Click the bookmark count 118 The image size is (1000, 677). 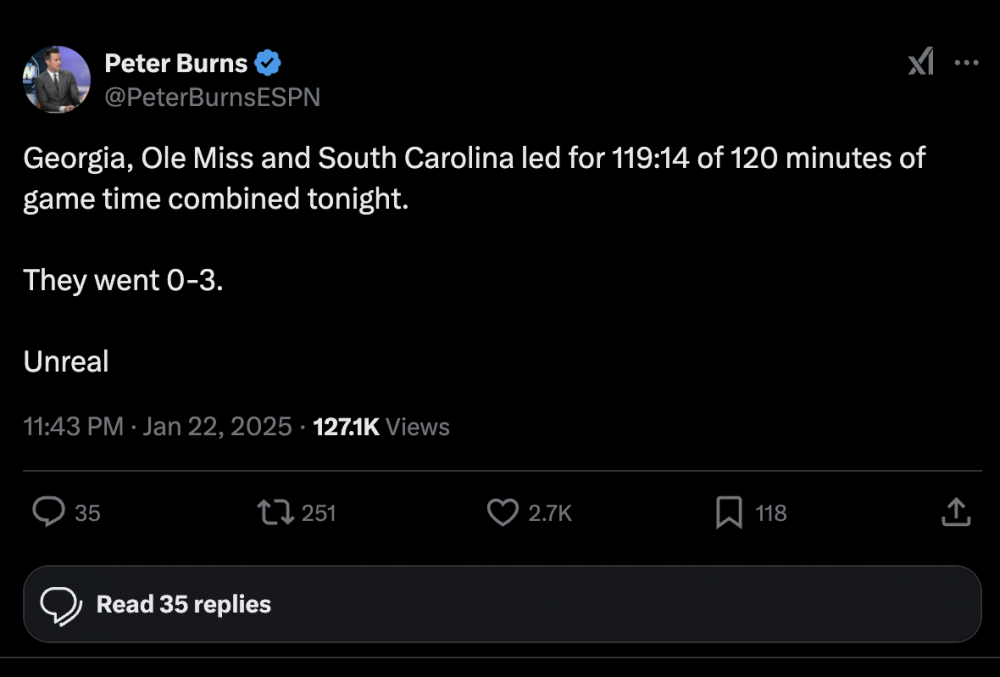click(x=771, y=513)
